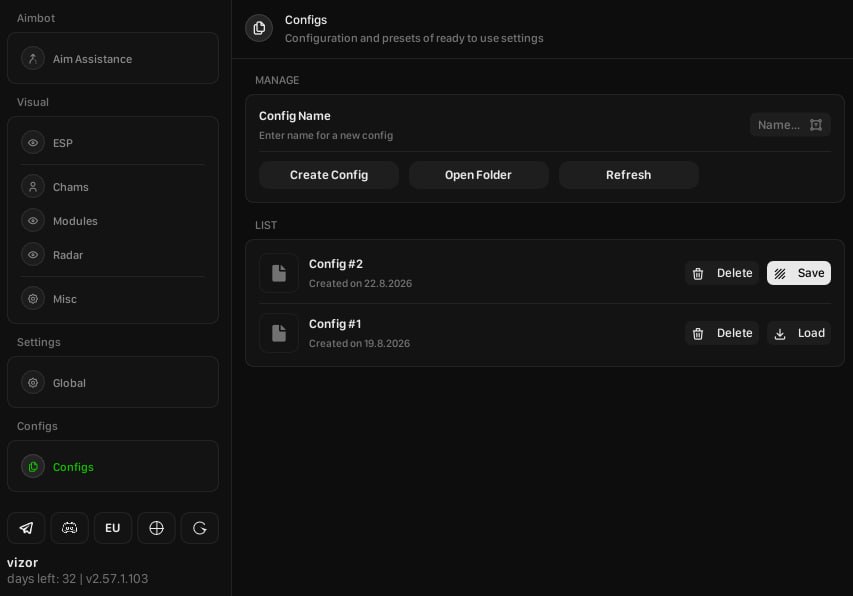
Task: Click the Config #2 file icon
Action: pyautogui.click(x=279, y=273)
